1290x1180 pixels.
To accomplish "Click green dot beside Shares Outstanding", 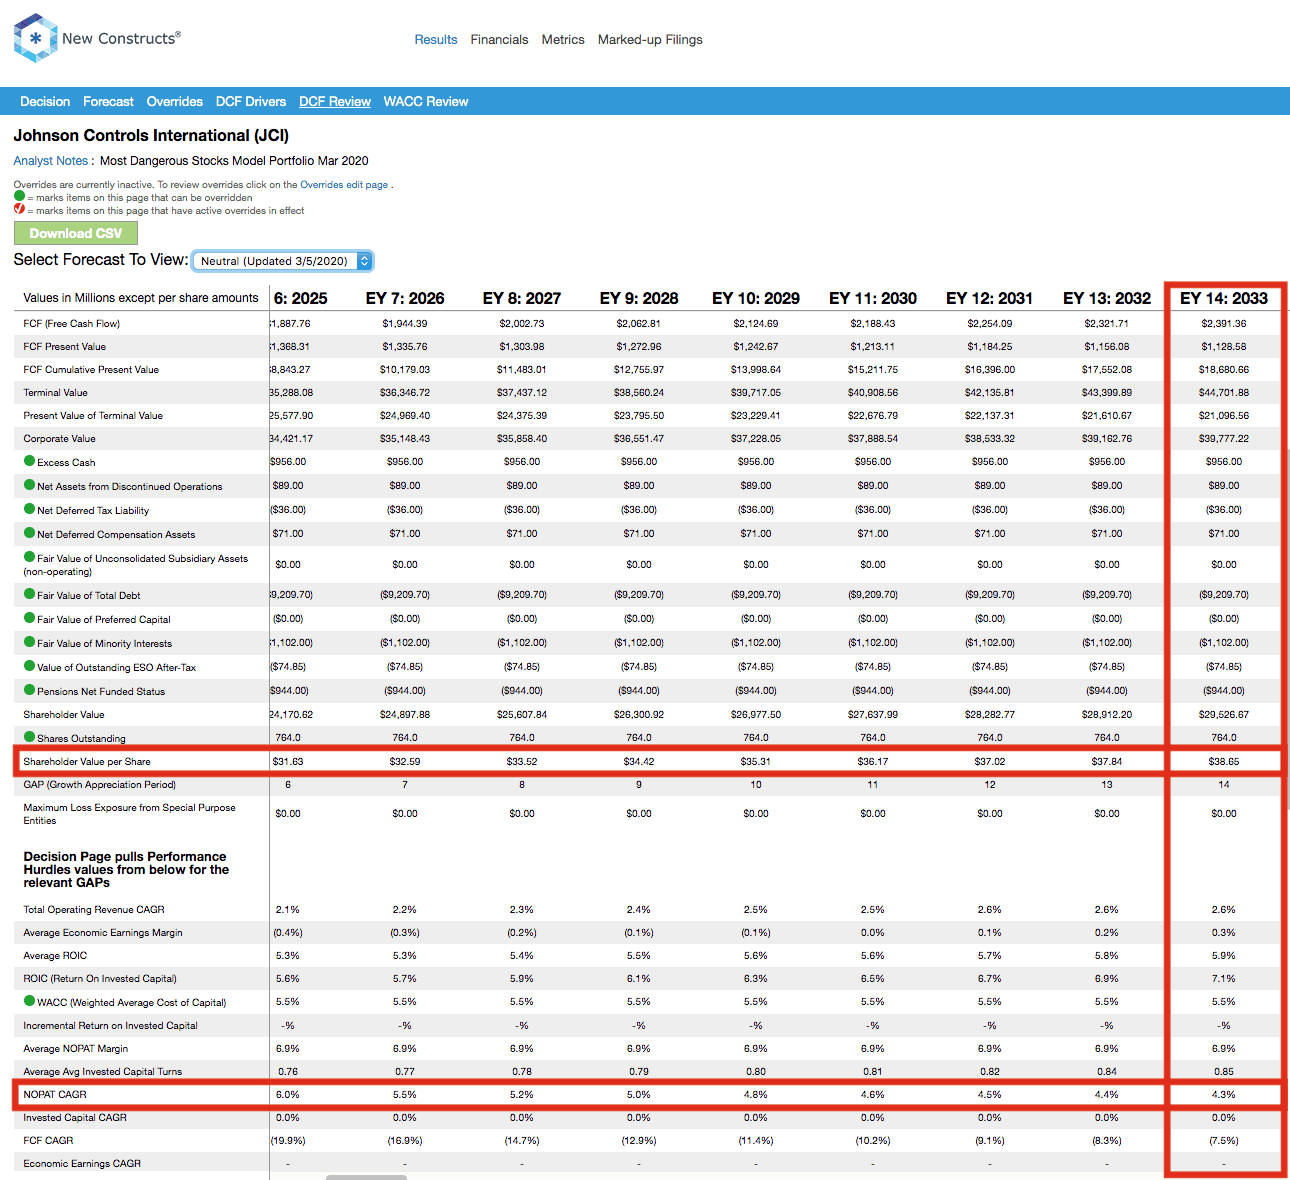I will pos(29,737).
